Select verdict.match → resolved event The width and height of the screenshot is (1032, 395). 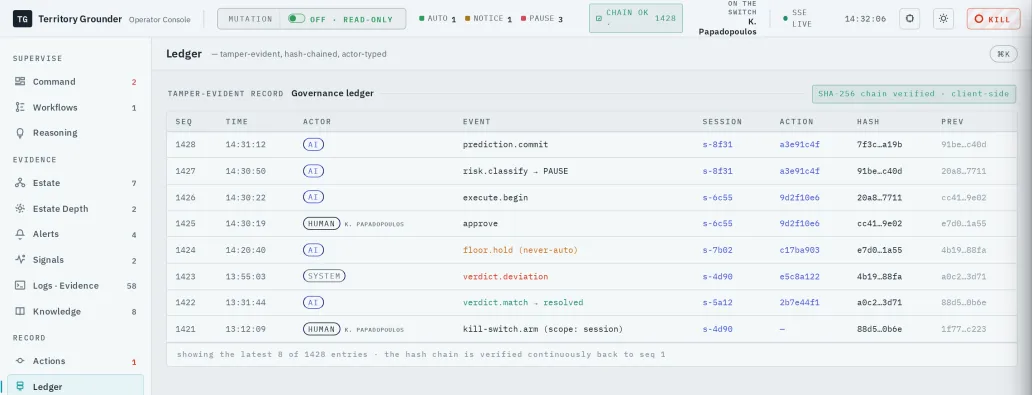(523, 303)
